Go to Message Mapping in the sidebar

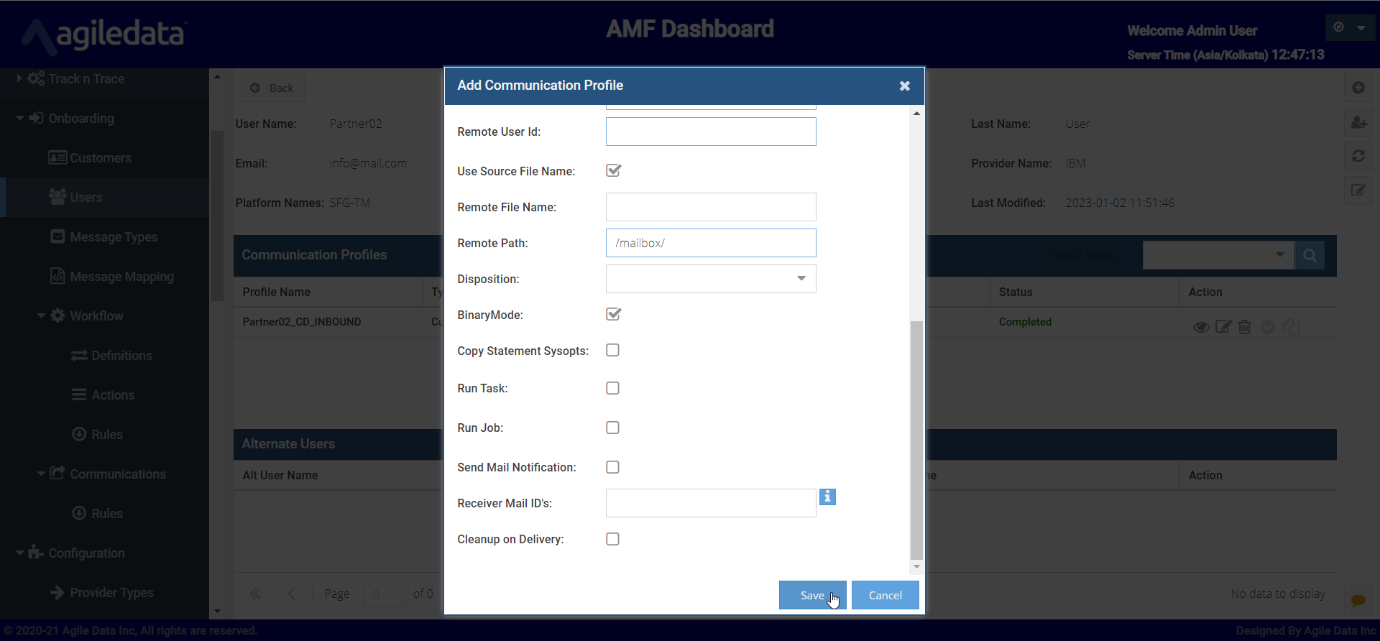pos(121,277)
